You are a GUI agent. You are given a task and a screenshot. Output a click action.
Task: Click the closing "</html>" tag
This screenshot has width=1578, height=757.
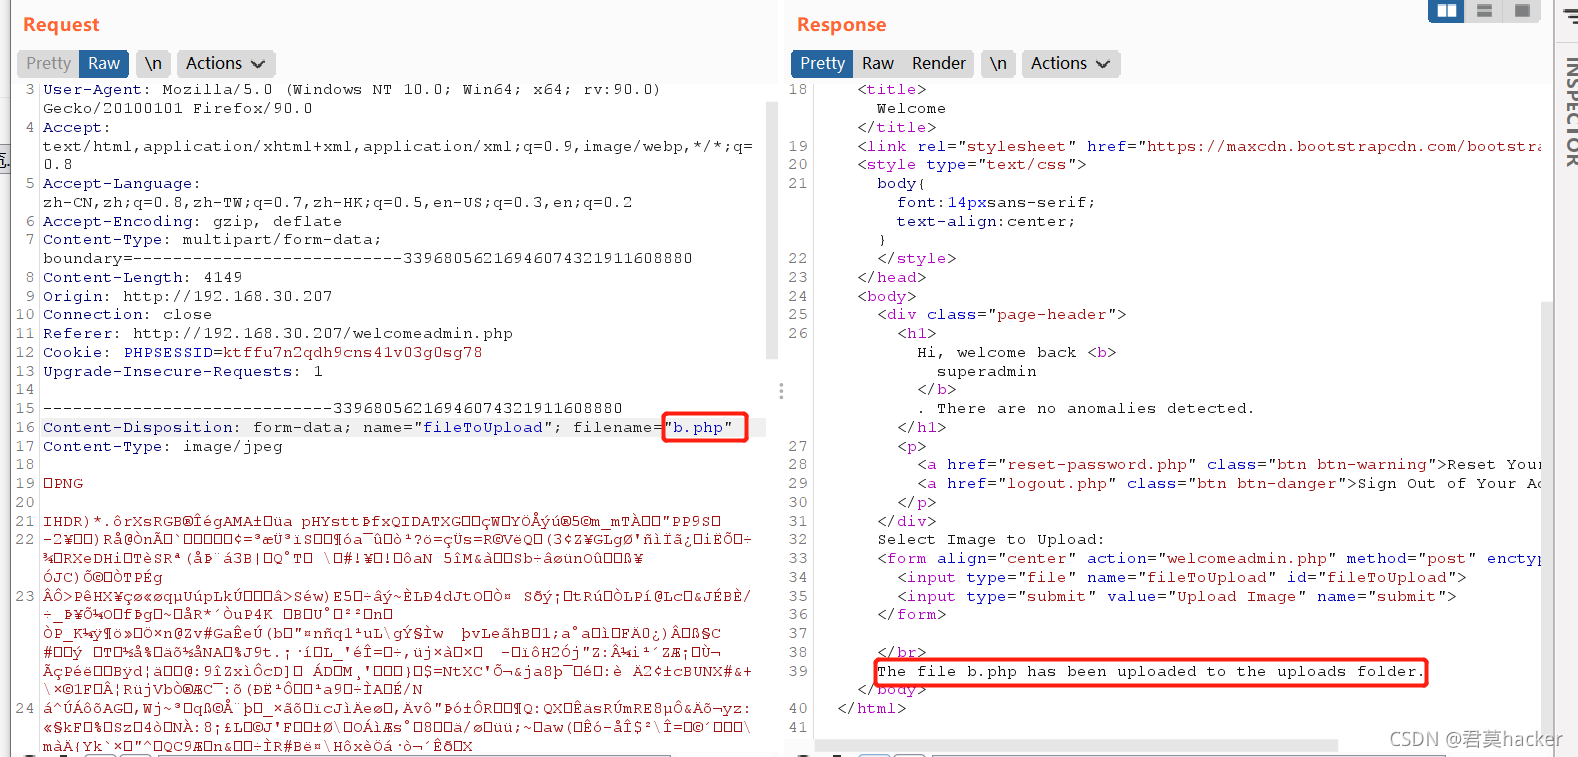pyautogui.click(x=871, y=709)
